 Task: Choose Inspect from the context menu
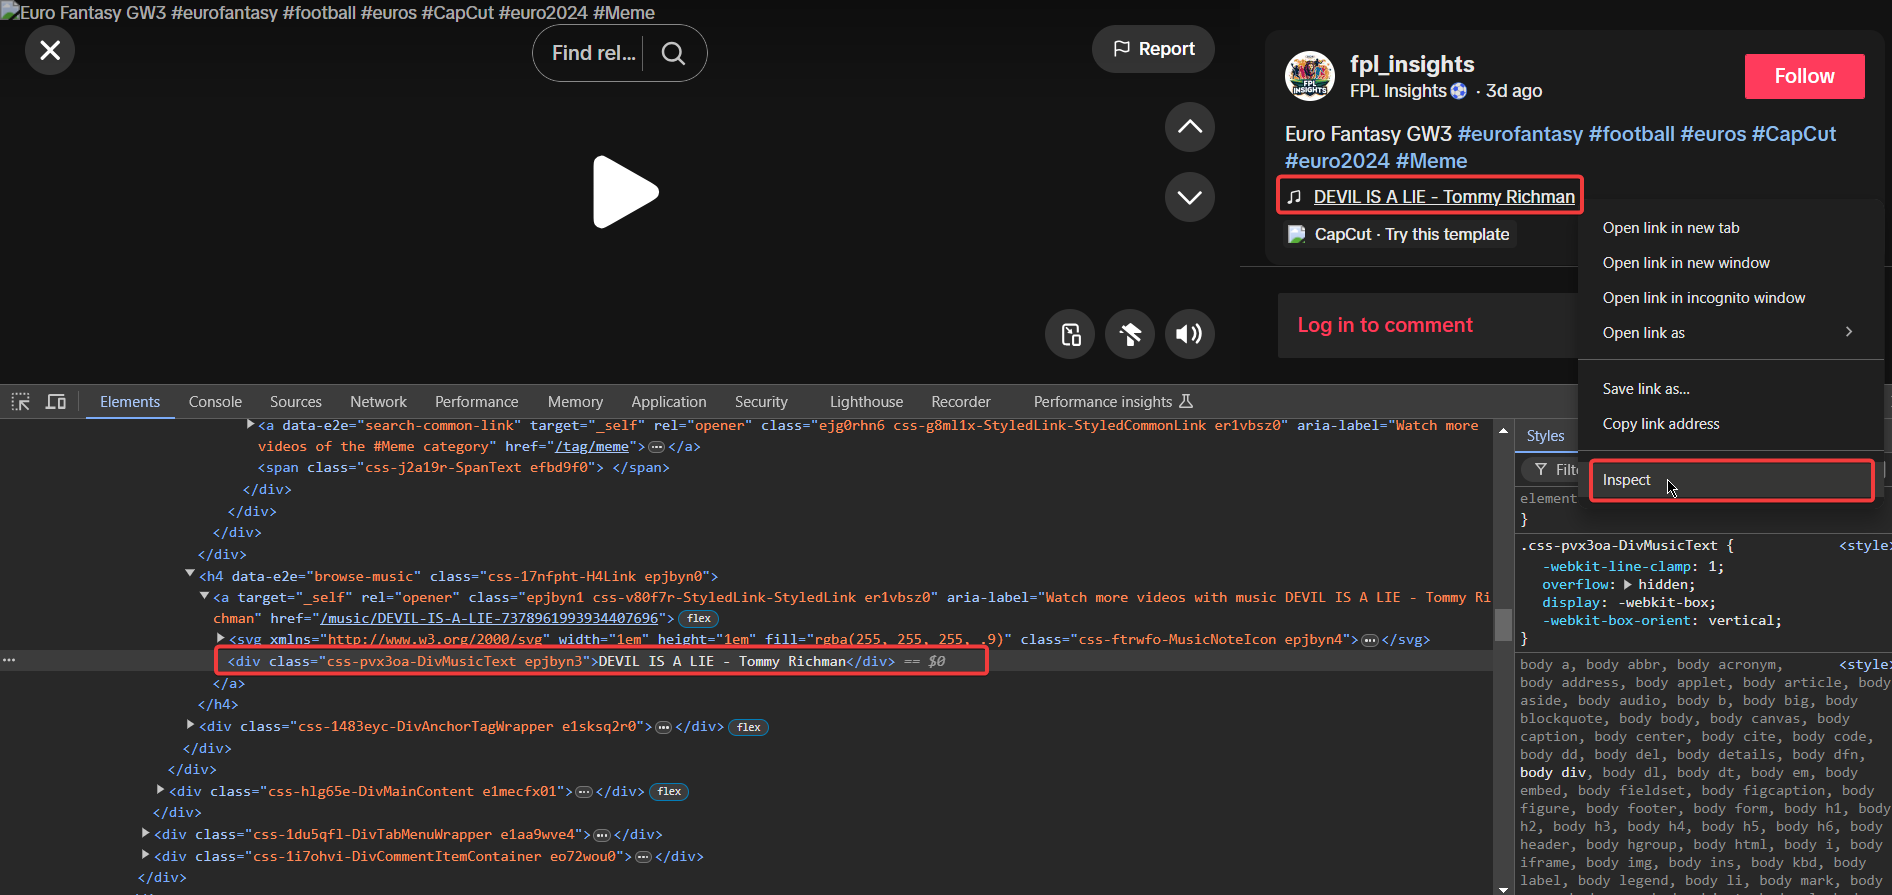(1730, 480)
